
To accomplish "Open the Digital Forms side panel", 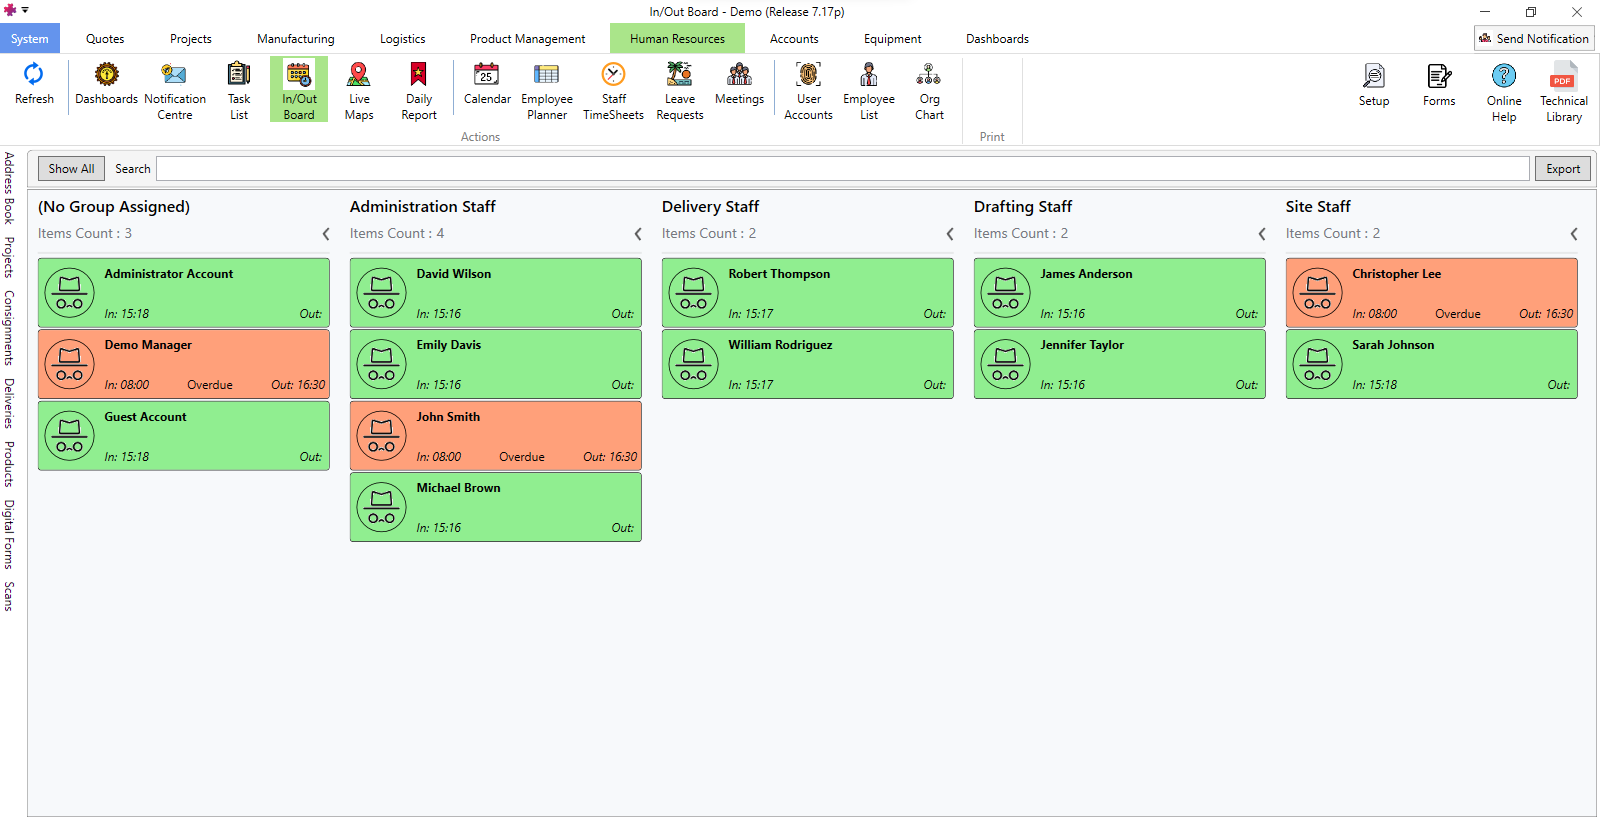I will coord(9,534).
